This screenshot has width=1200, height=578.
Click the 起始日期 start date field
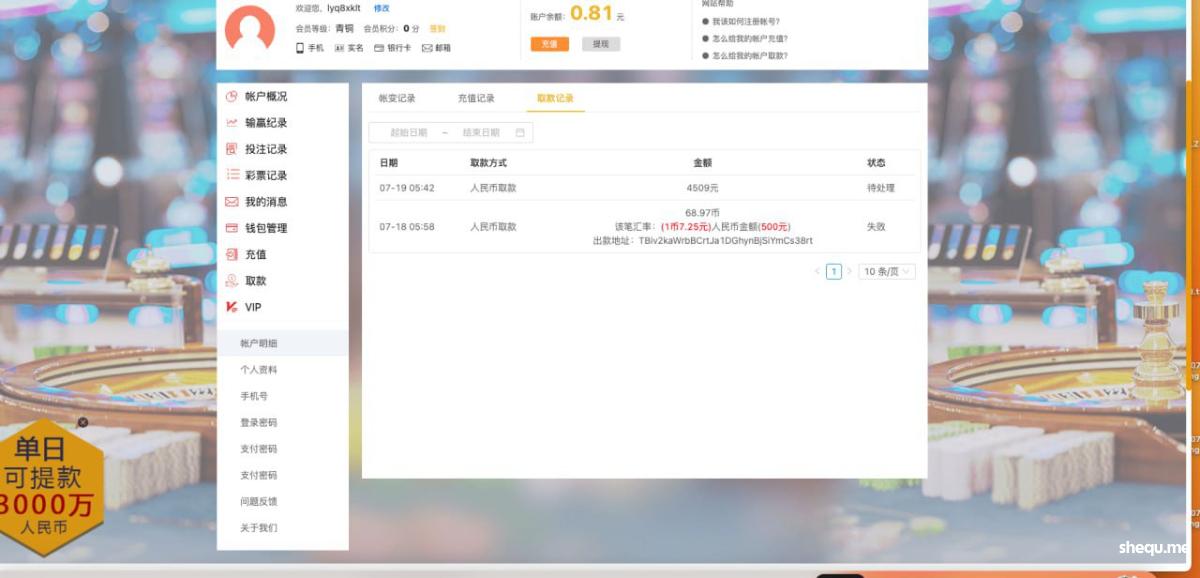point(408,133)
